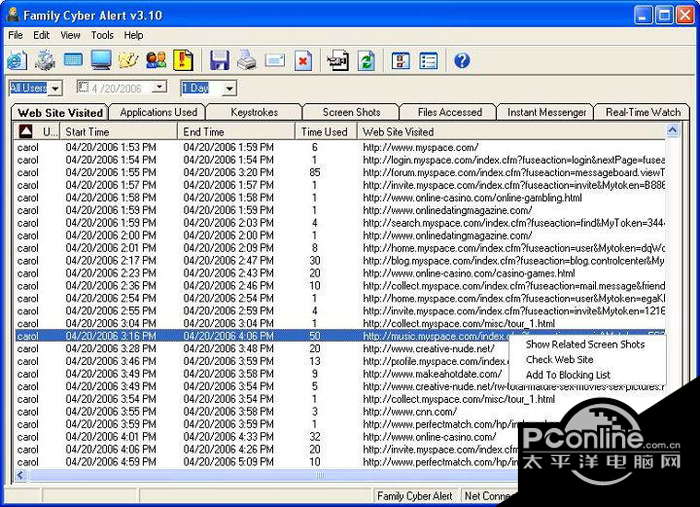This screenshot has width=700, height=507.
Task: Choose Add To Blocking List menu entry
Action: (568, 375)
